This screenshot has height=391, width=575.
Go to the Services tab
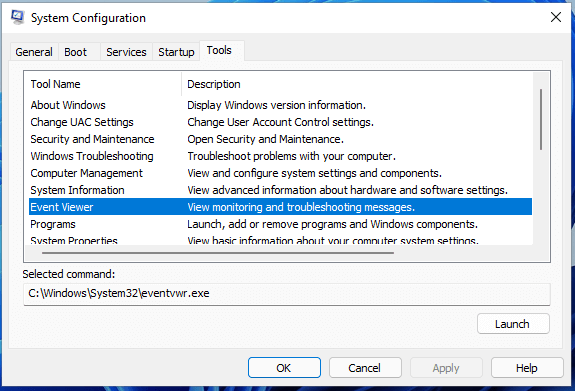coord(126,52)
